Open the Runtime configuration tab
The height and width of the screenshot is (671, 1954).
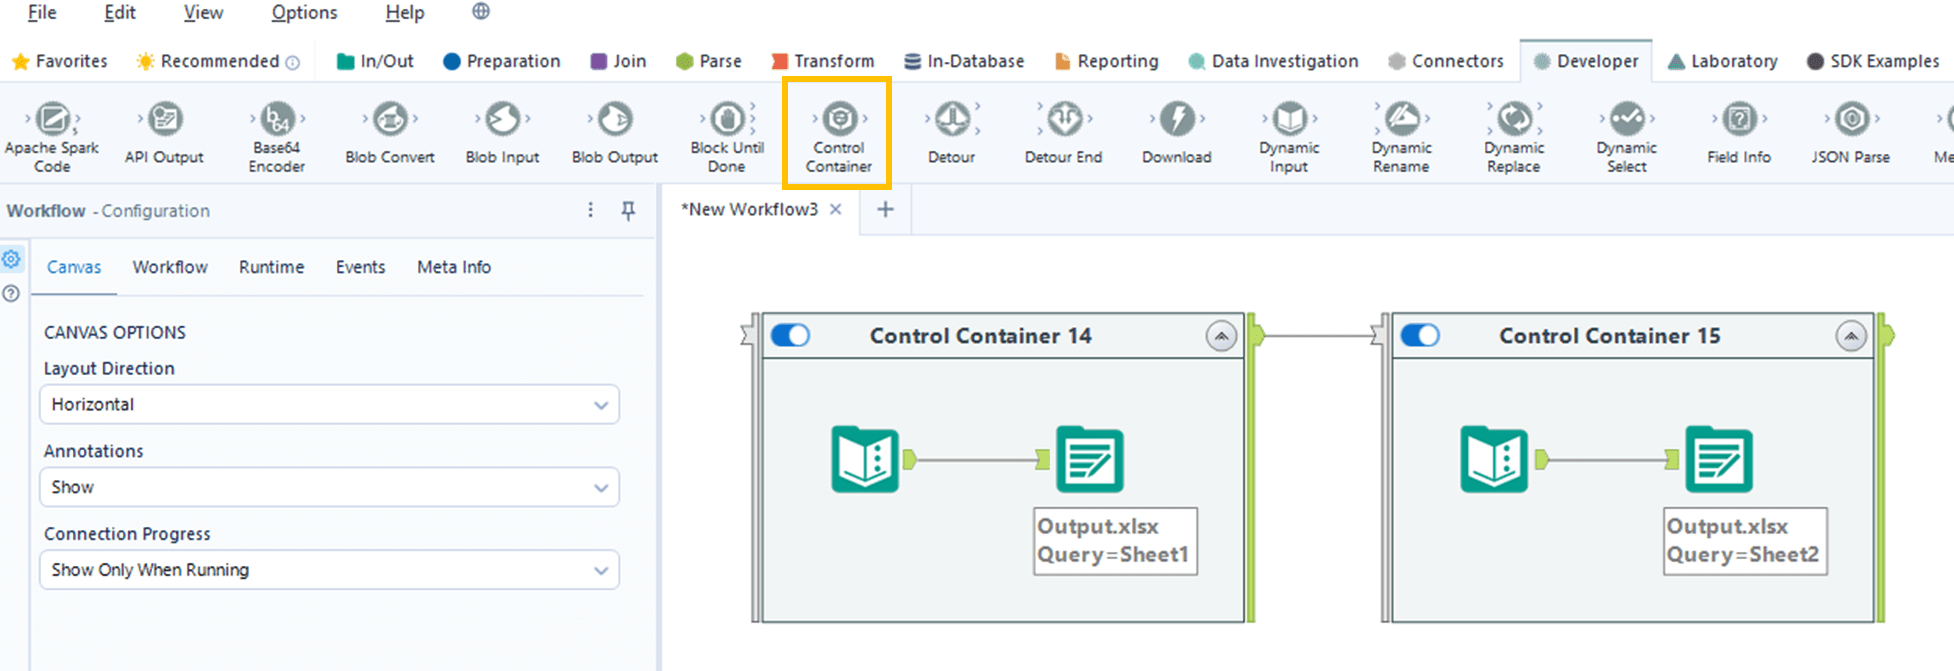271,267
